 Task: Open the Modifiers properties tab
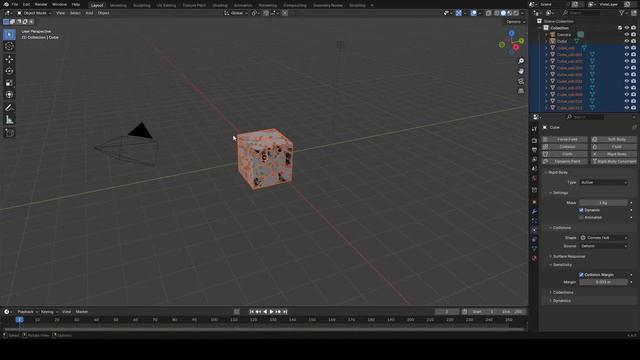pyautogui.click(x=534, y=211)
